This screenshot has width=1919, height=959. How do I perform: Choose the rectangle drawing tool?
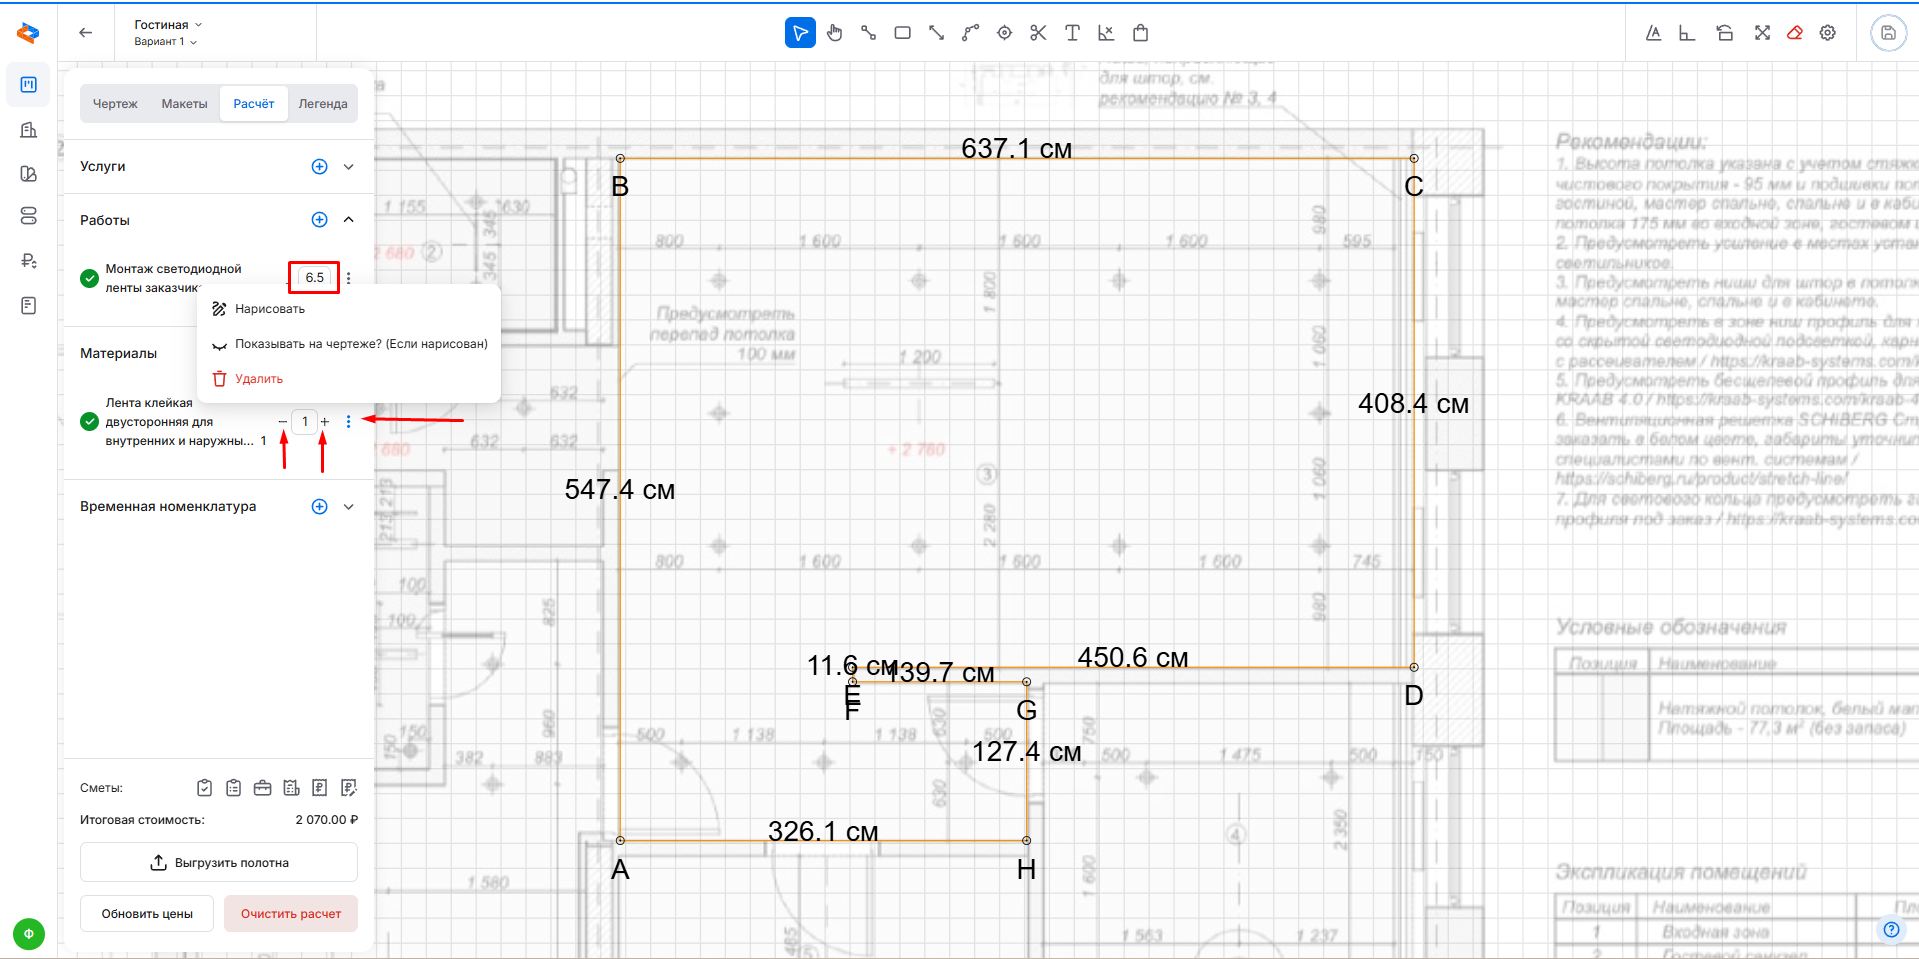pyautogui.click(x=902, y=33)
